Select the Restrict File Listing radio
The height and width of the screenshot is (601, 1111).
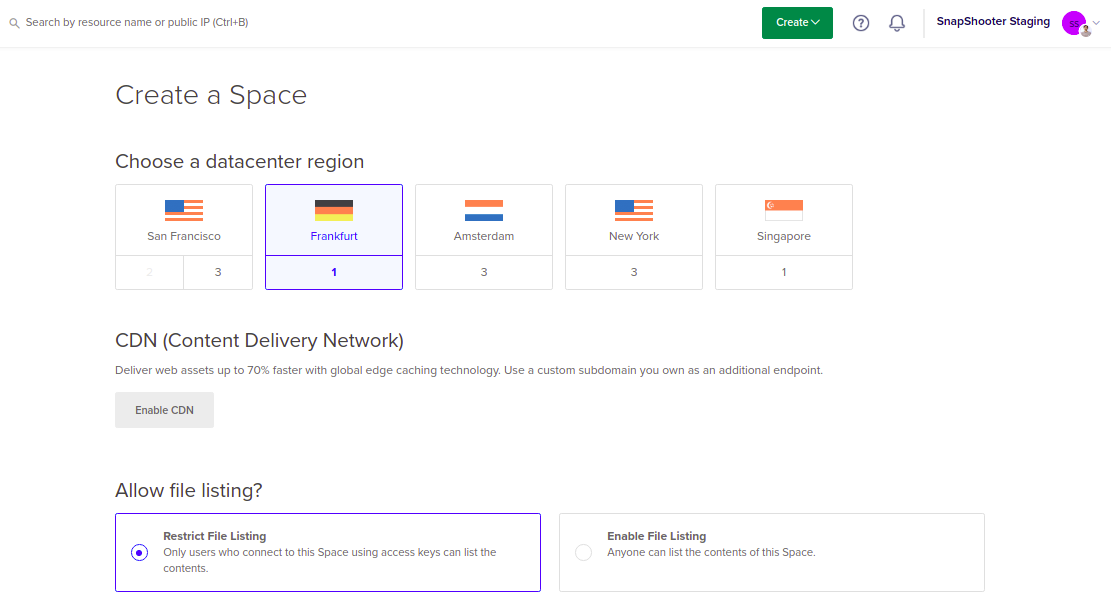click(140, 552)
